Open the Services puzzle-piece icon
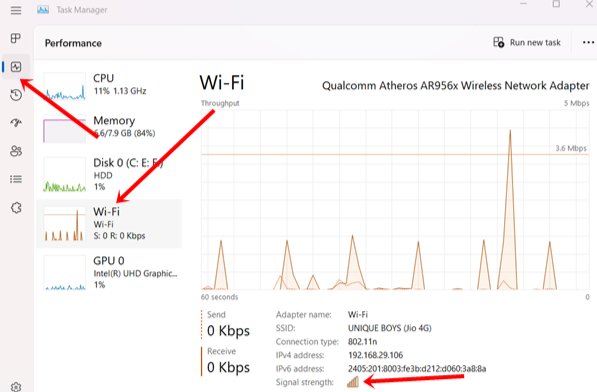Image resolution: width=597 pixels, height=392 pixels. (x=16, y=208)
